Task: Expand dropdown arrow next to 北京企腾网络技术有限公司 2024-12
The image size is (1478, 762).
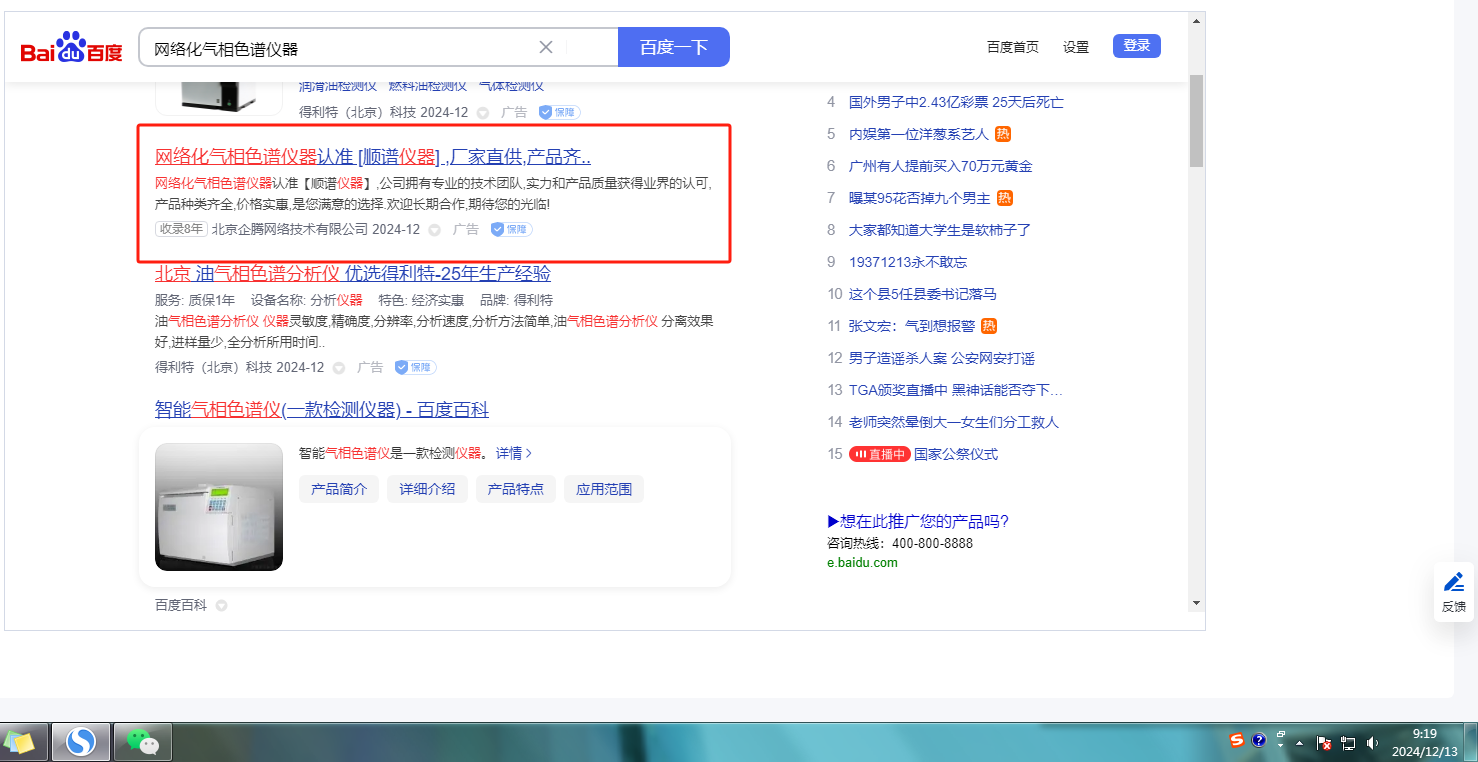Action: point(435,230)
